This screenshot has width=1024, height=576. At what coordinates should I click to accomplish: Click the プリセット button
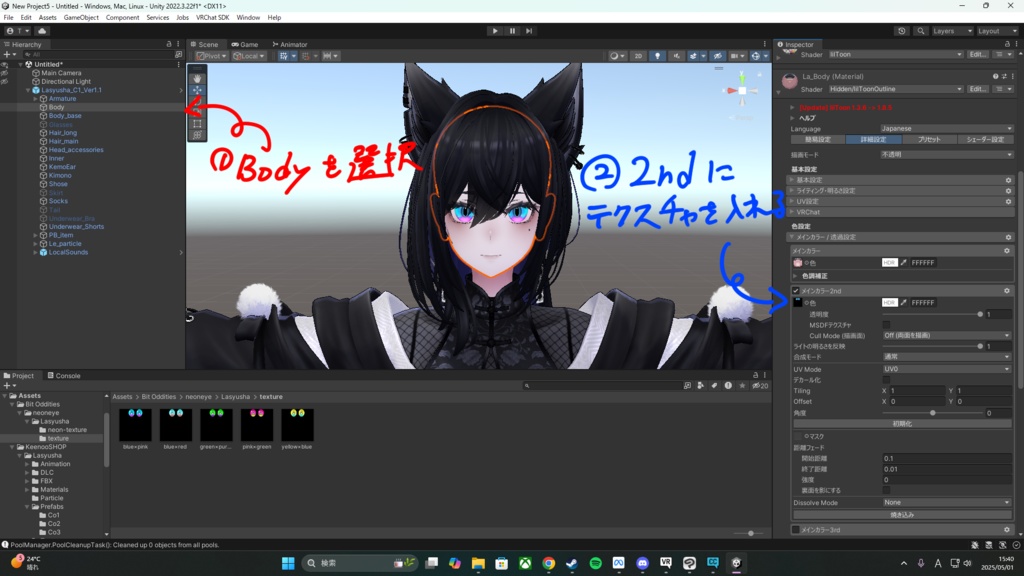point(929,139)
